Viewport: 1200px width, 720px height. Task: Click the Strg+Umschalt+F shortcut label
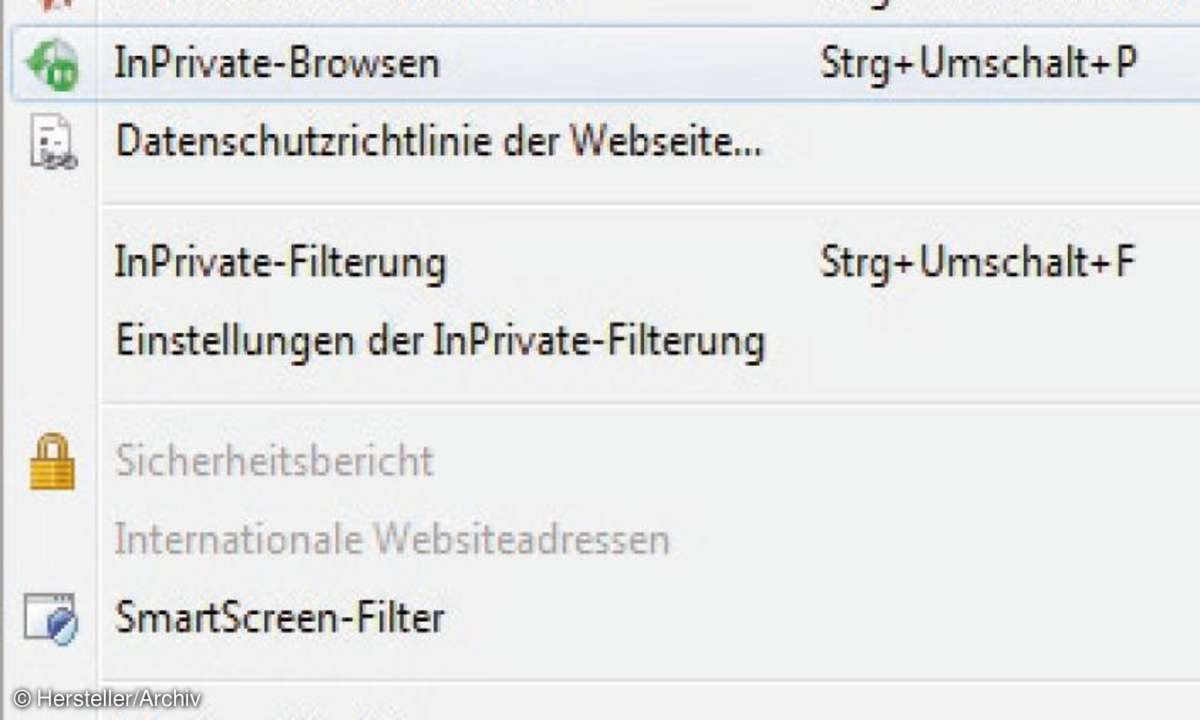point(977,263)
